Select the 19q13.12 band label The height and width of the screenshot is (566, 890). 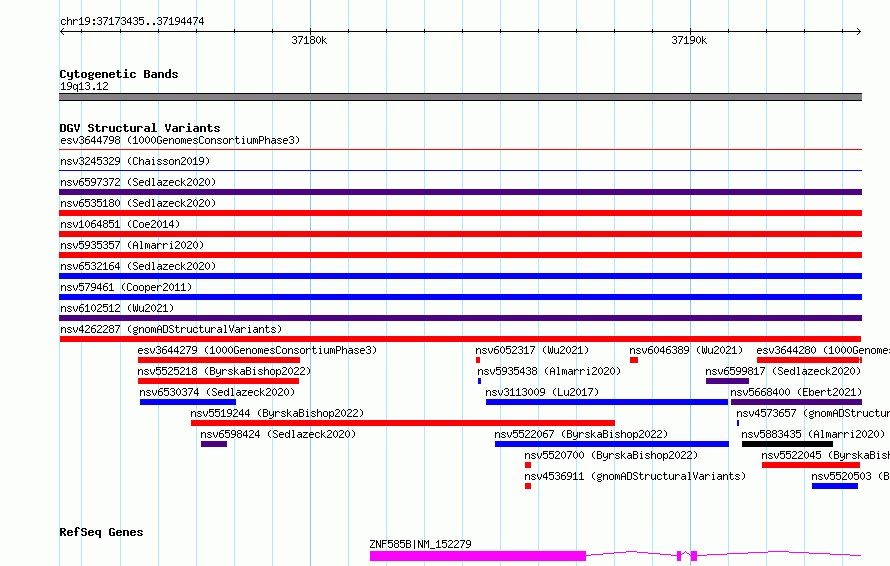click(84, 86)
